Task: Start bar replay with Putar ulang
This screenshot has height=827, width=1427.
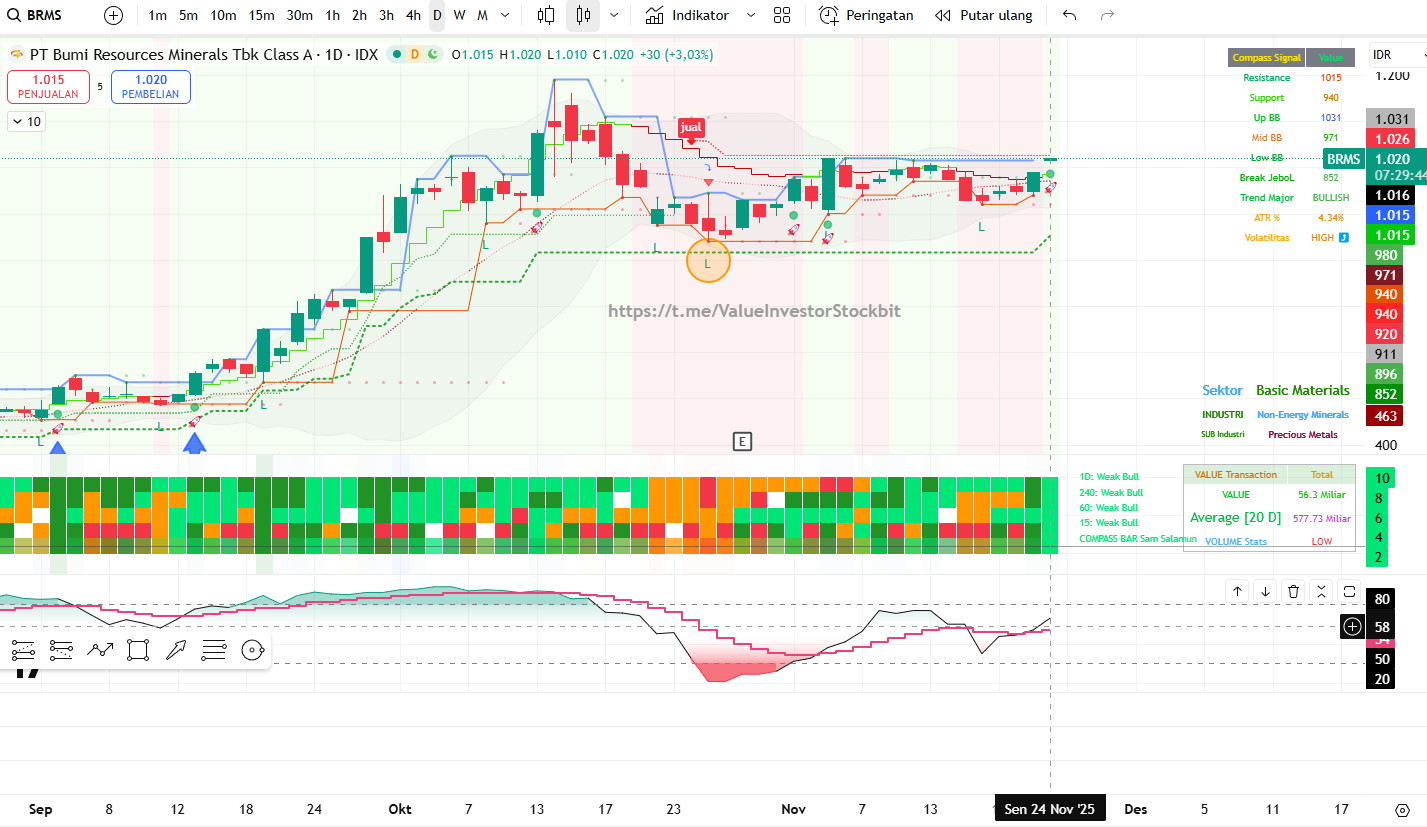Action: pyautogui.click(x=983, y=15)
